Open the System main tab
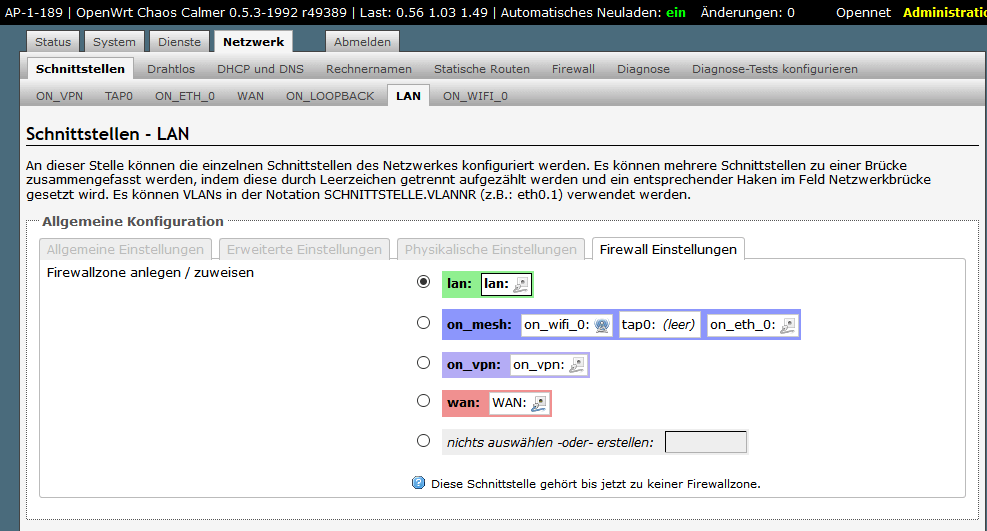This screenshot has height=531, width=987. pyautogui.click(x=114, y=42)
